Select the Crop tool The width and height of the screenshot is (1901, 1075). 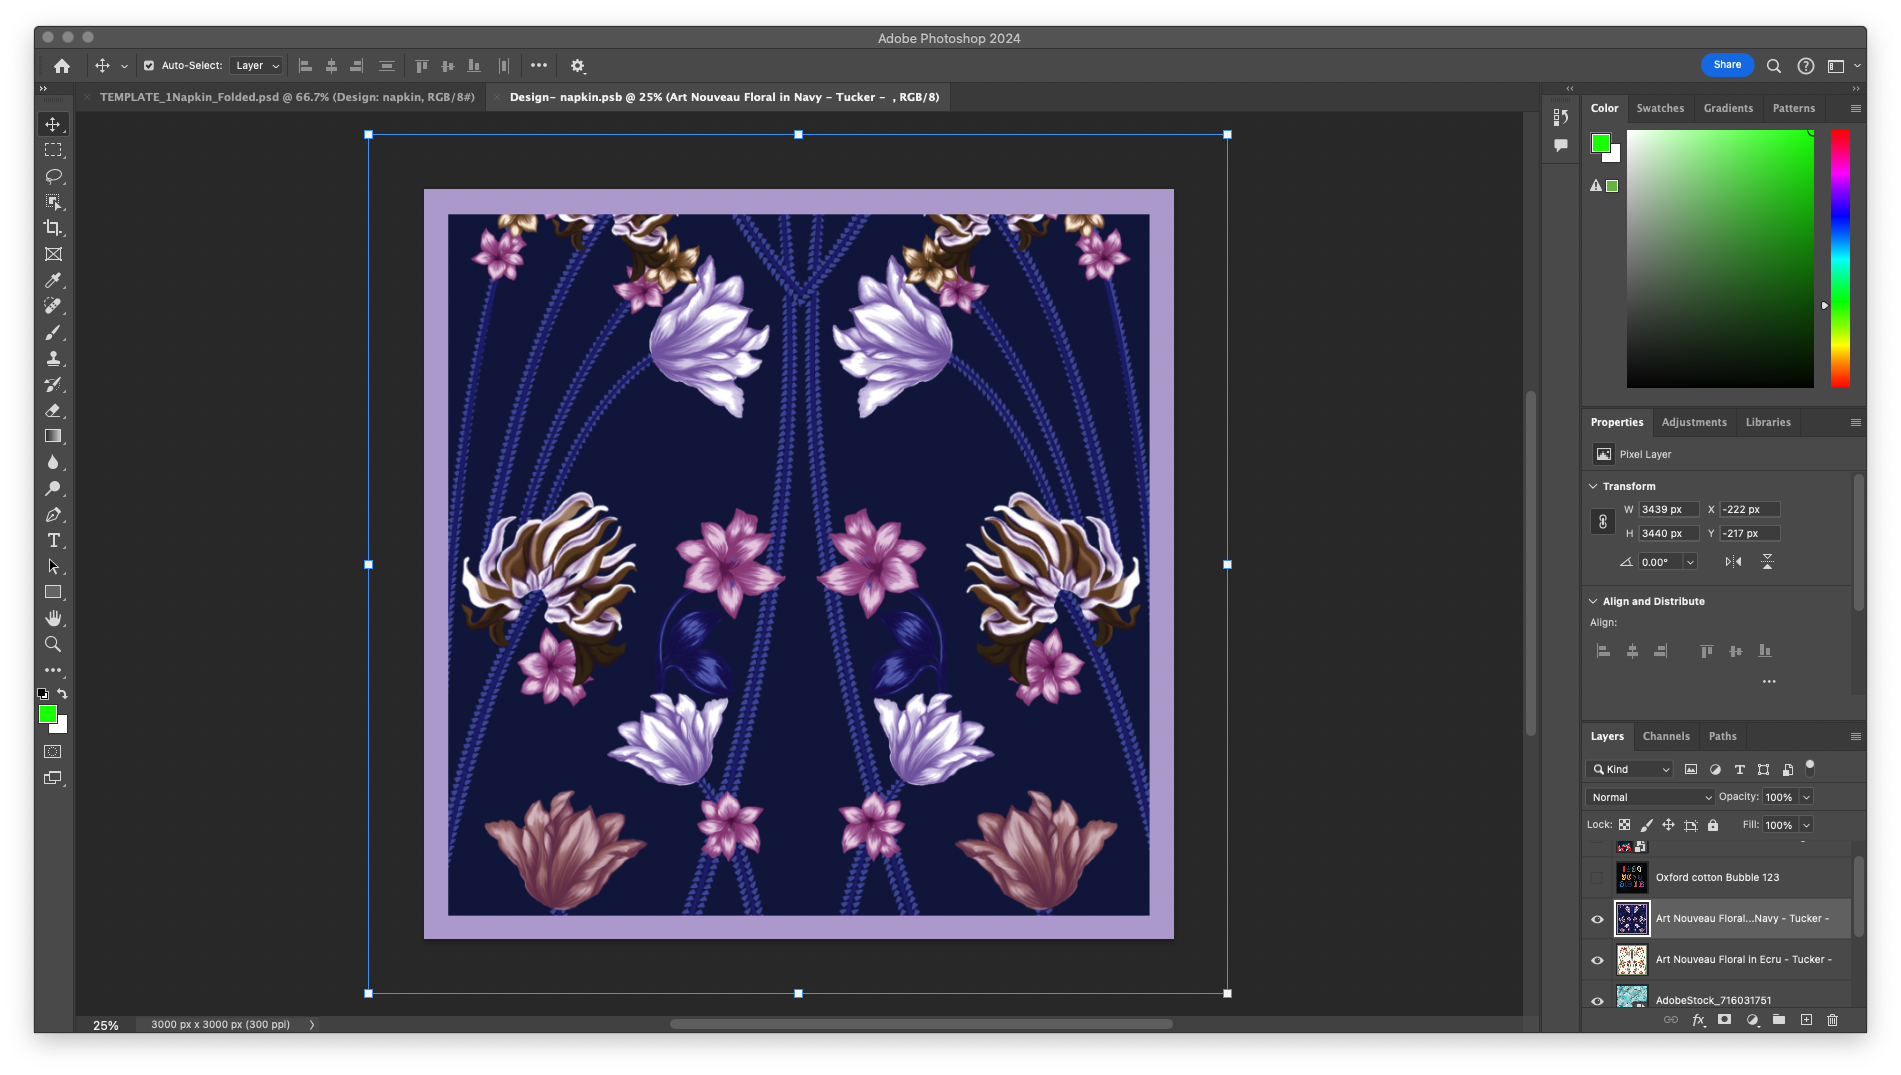[x=53, y=228]
